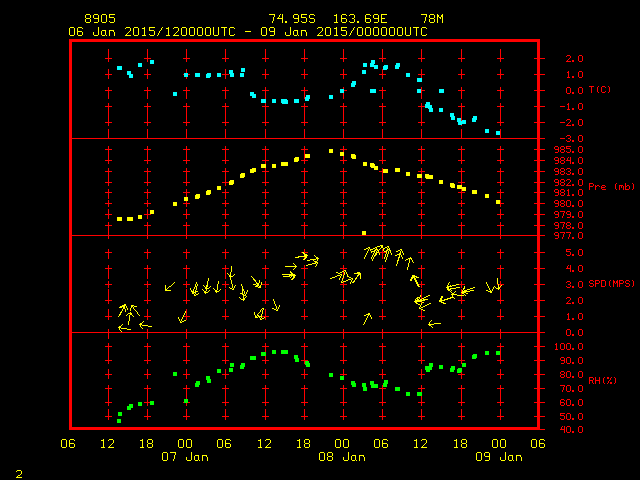Click the 90.0 humidity axis value

coord(571,361)
